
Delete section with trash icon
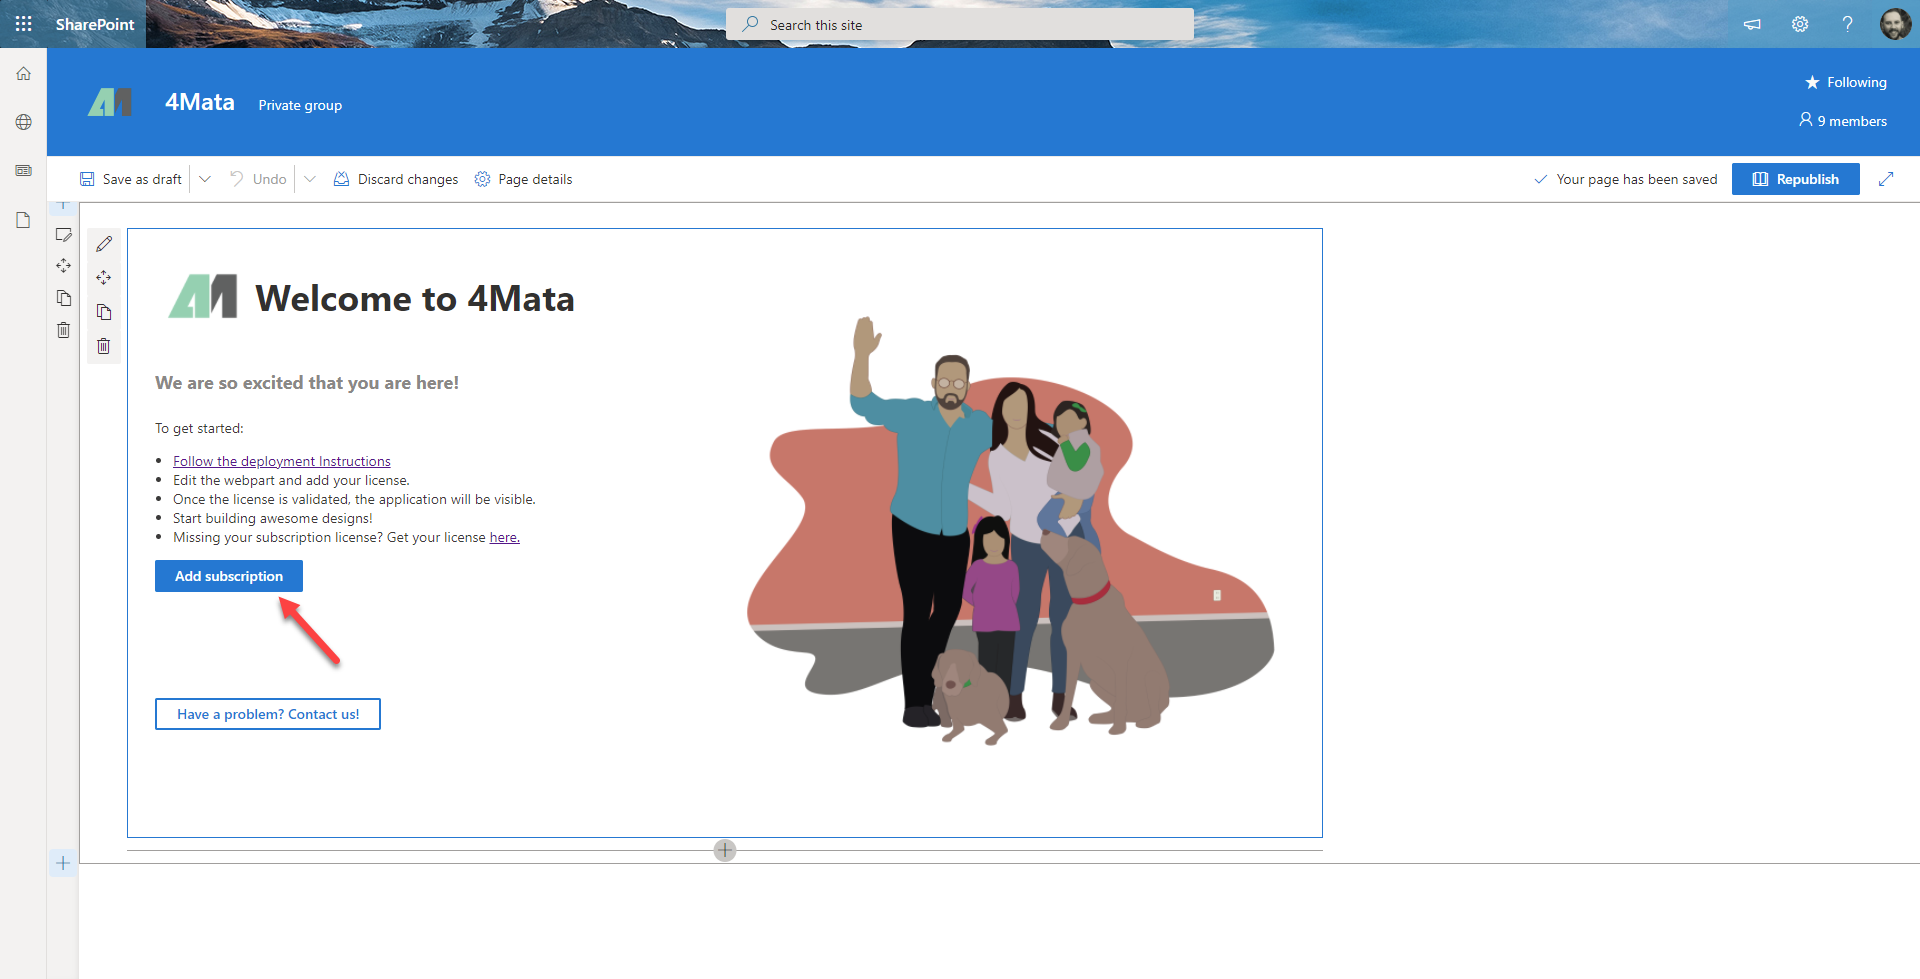64,330
